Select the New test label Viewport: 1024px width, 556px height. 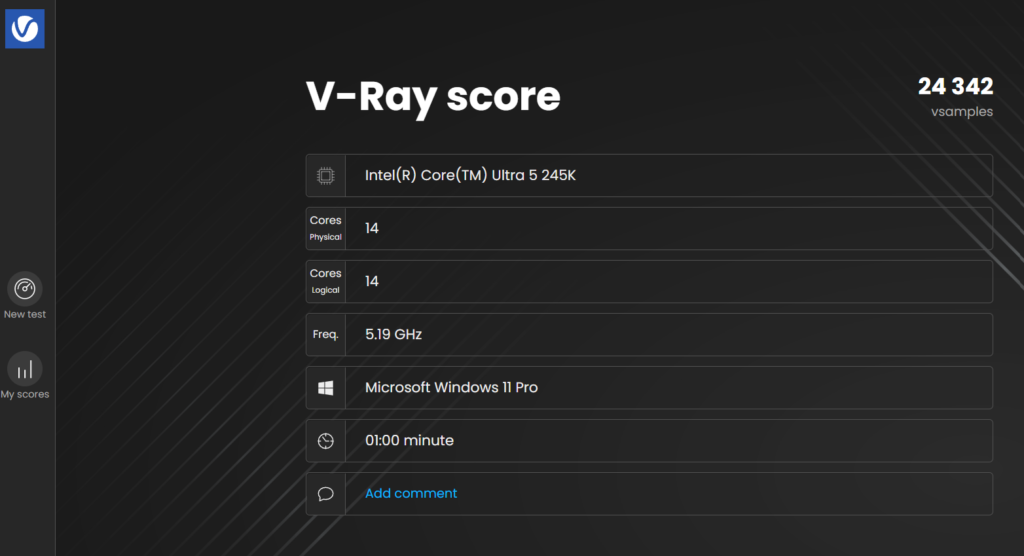point(25,314)
